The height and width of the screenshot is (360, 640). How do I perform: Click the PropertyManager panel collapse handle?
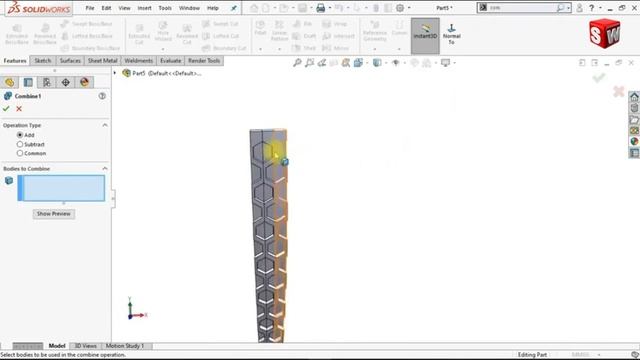tap(113, 198)
